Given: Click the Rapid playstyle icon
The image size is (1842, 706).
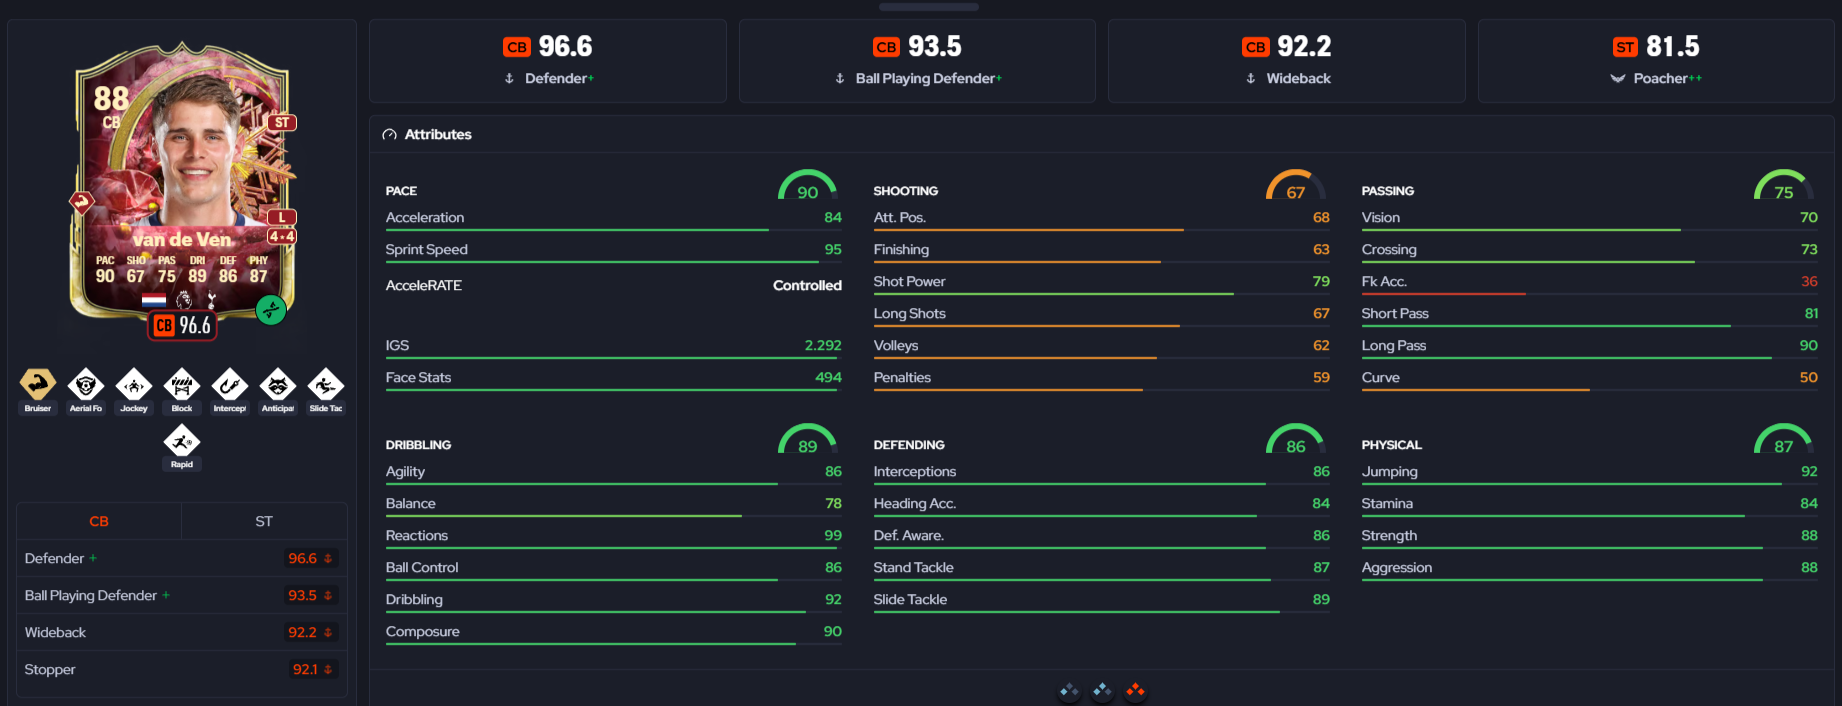Looking at the screenshot, I should tap(182, 441).
